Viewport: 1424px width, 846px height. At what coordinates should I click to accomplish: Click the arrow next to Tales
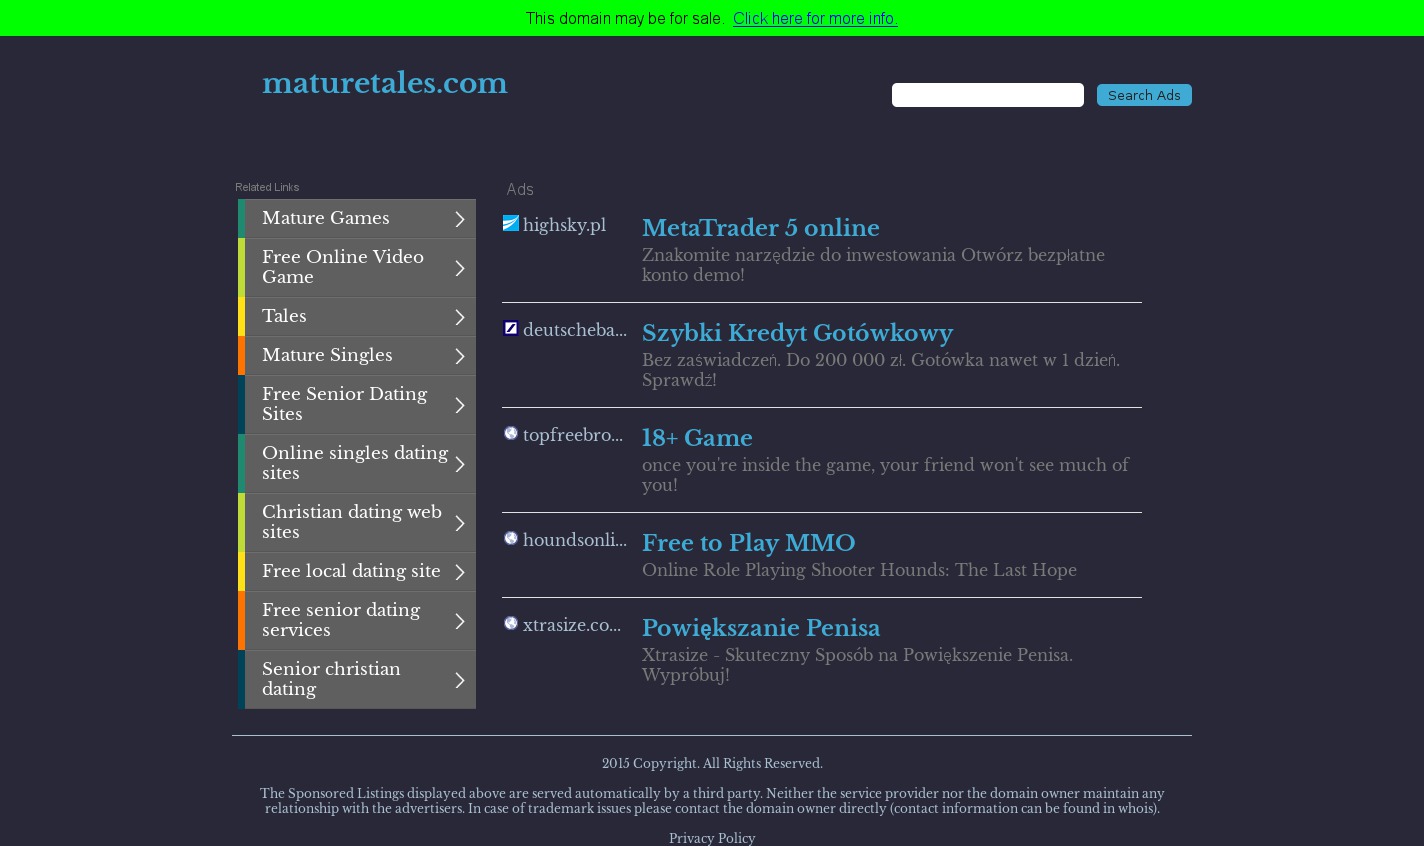(x=460, y=317)
